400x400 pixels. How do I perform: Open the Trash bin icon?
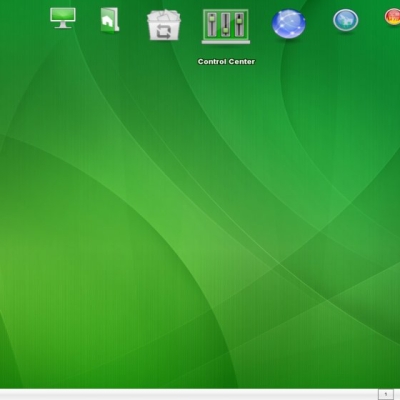[164, 25]
